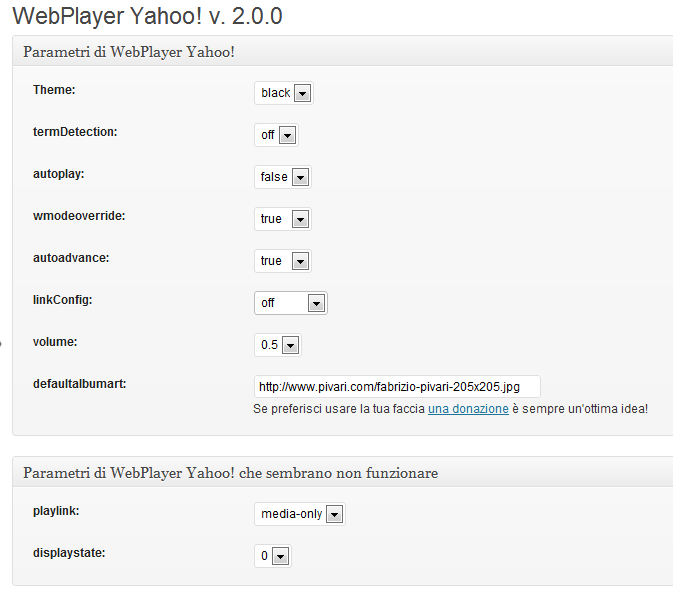Click the defaultalbumart URL input field

tap(397, 387)
